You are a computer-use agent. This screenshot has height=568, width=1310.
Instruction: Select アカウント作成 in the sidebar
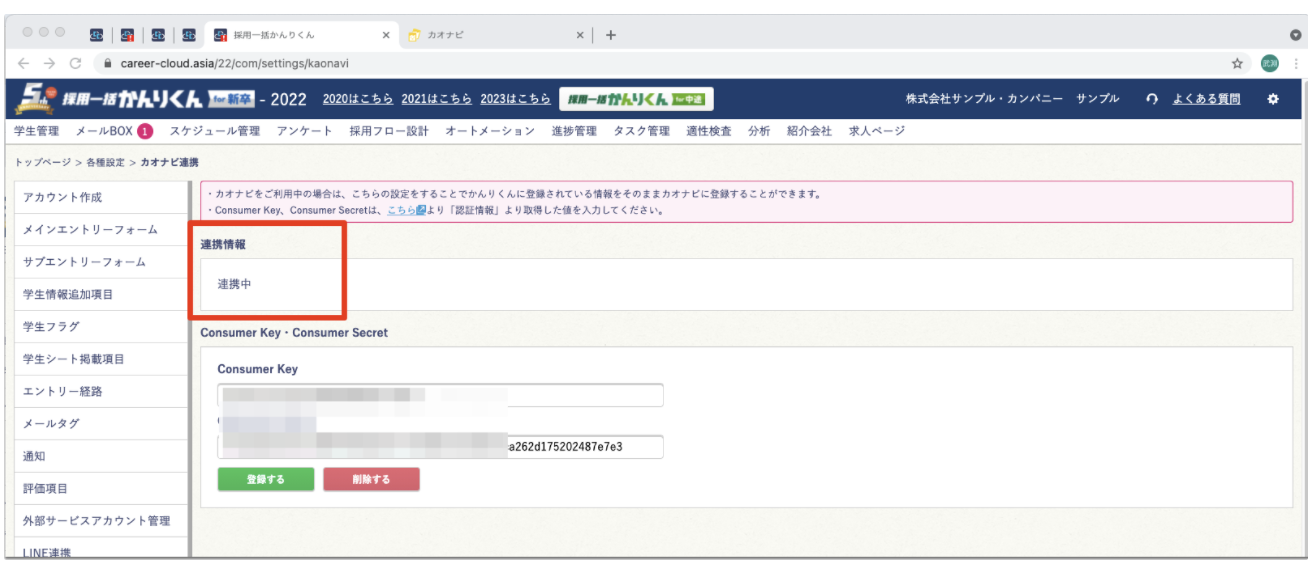[x=102, y=197]
